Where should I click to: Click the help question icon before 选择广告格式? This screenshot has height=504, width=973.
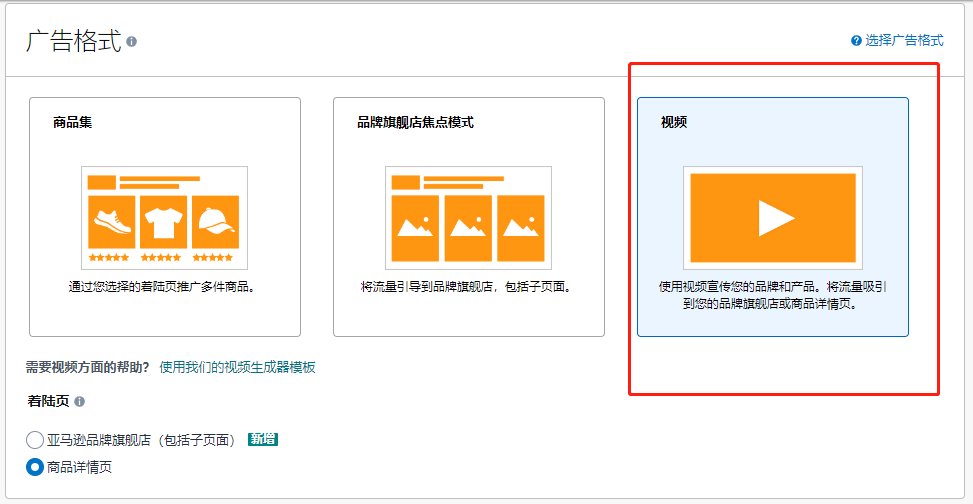click(856, 41)
